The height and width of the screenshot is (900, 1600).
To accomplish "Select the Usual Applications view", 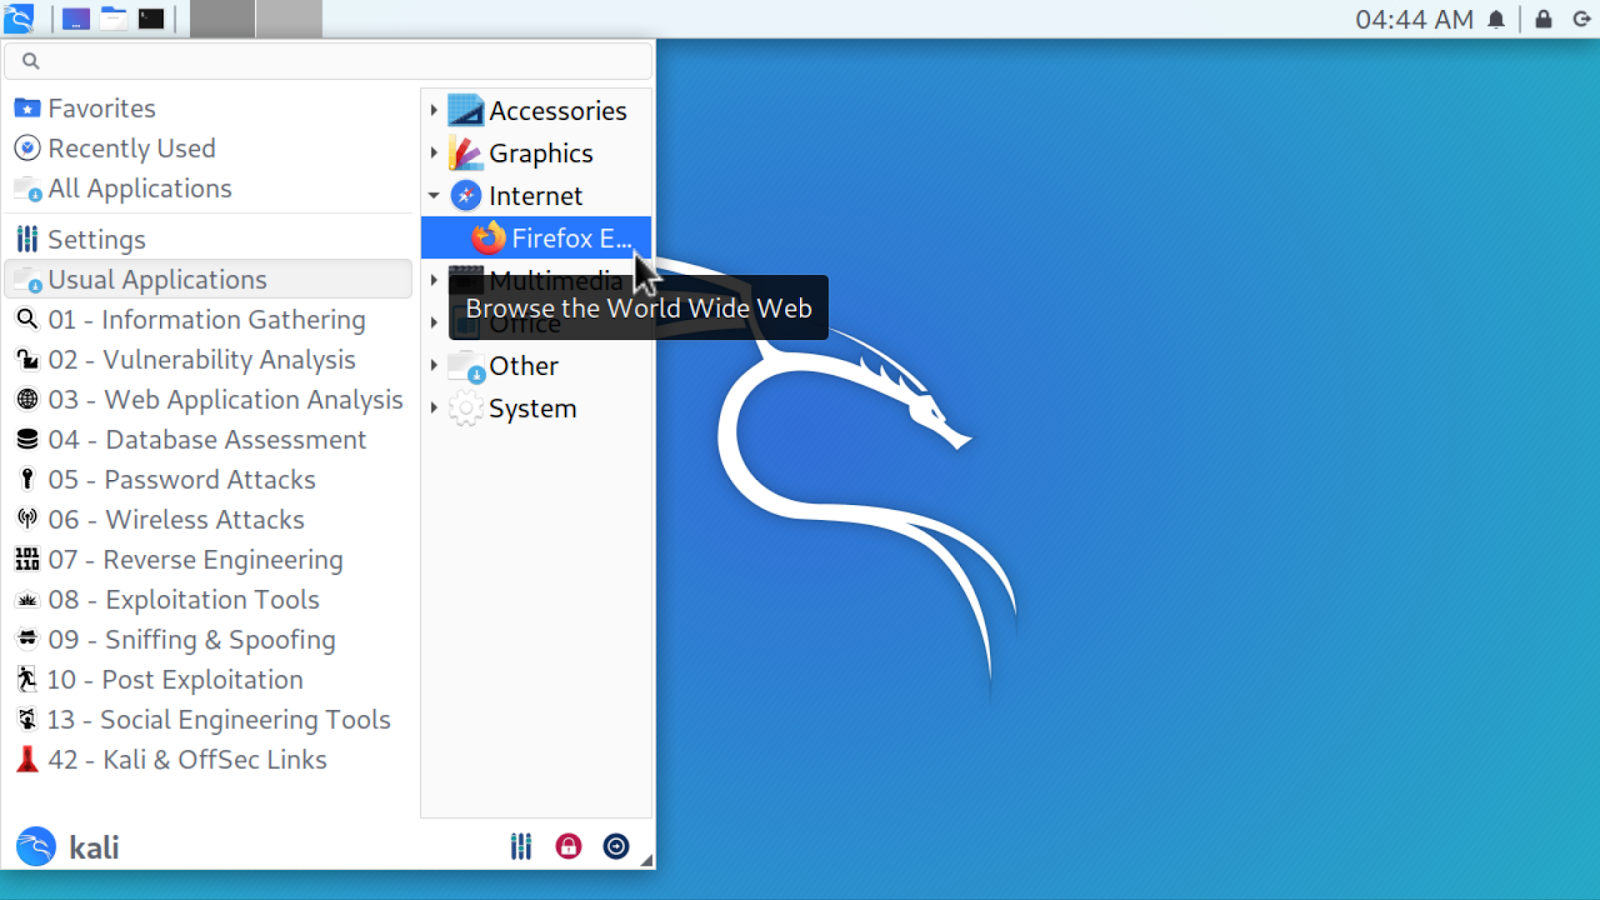I will click(x=157, y=279).
